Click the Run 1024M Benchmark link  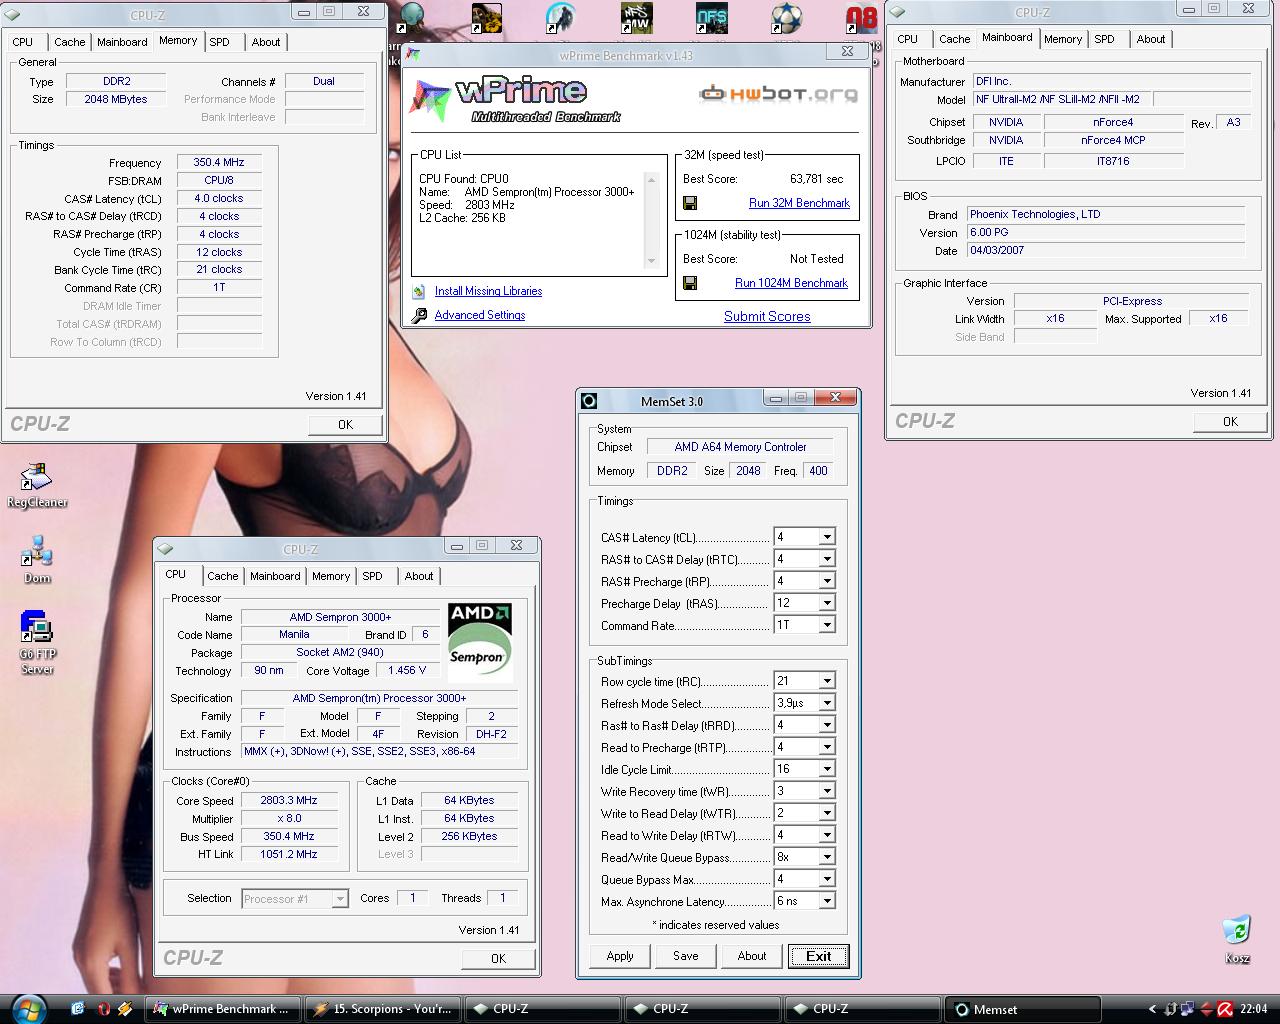pos(791,283)
